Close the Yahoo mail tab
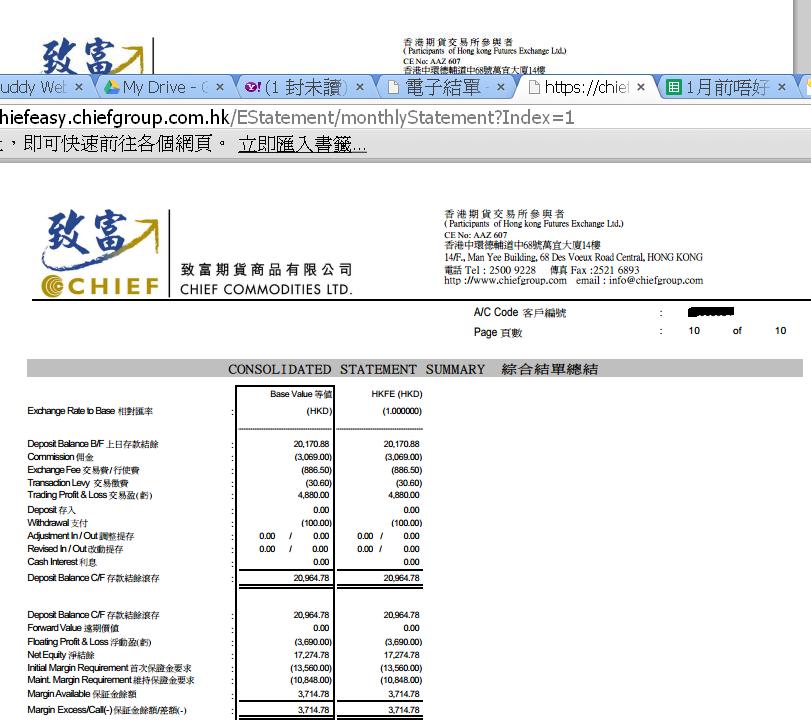The height and width of the screenshot is (725, 811). (360, 87)
